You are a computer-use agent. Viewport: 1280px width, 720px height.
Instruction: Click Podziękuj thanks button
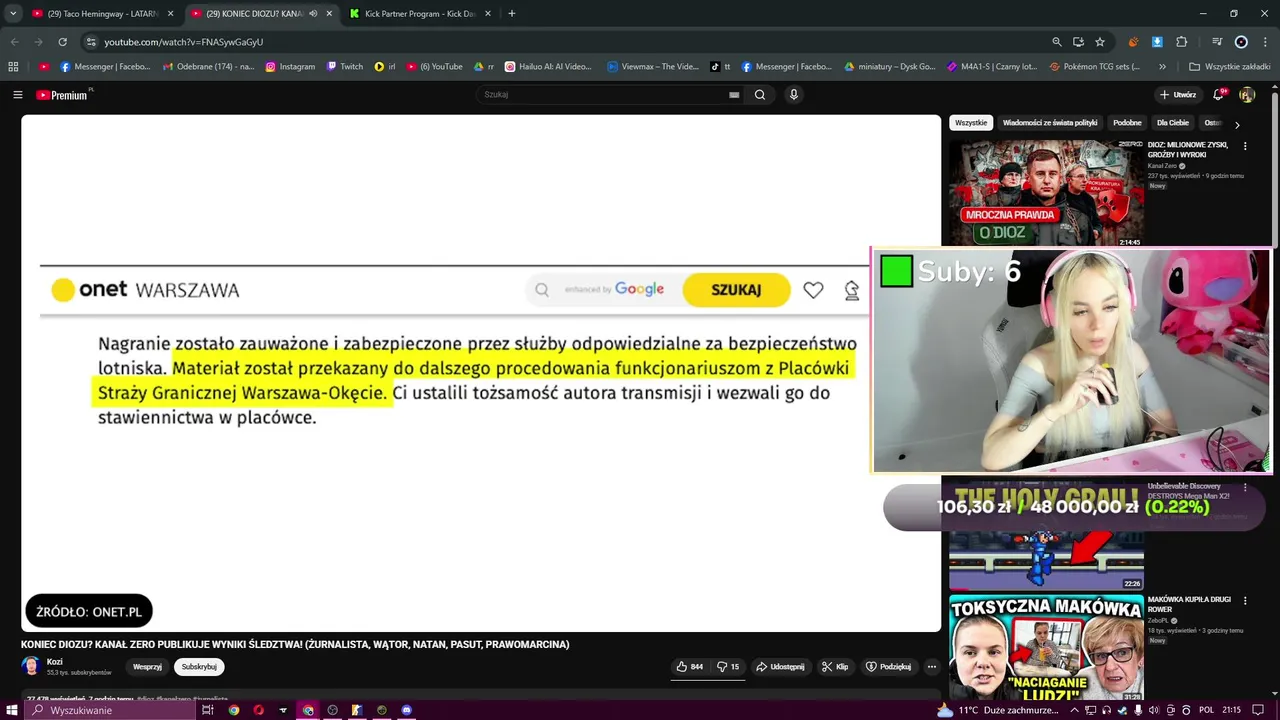tap(888, 667)
